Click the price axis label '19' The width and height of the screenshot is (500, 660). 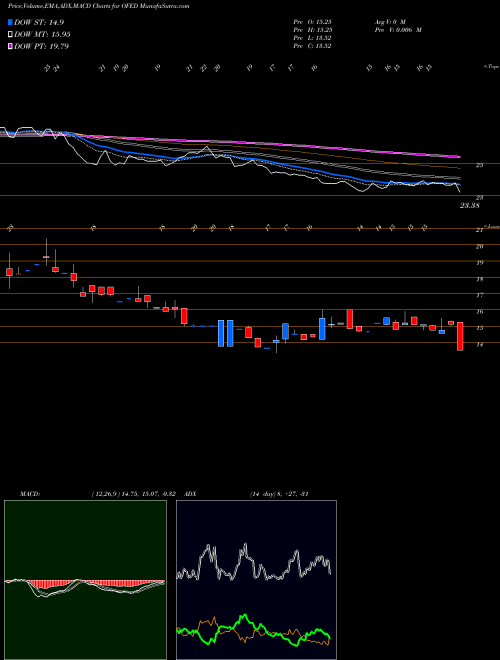tap(479, 263)
